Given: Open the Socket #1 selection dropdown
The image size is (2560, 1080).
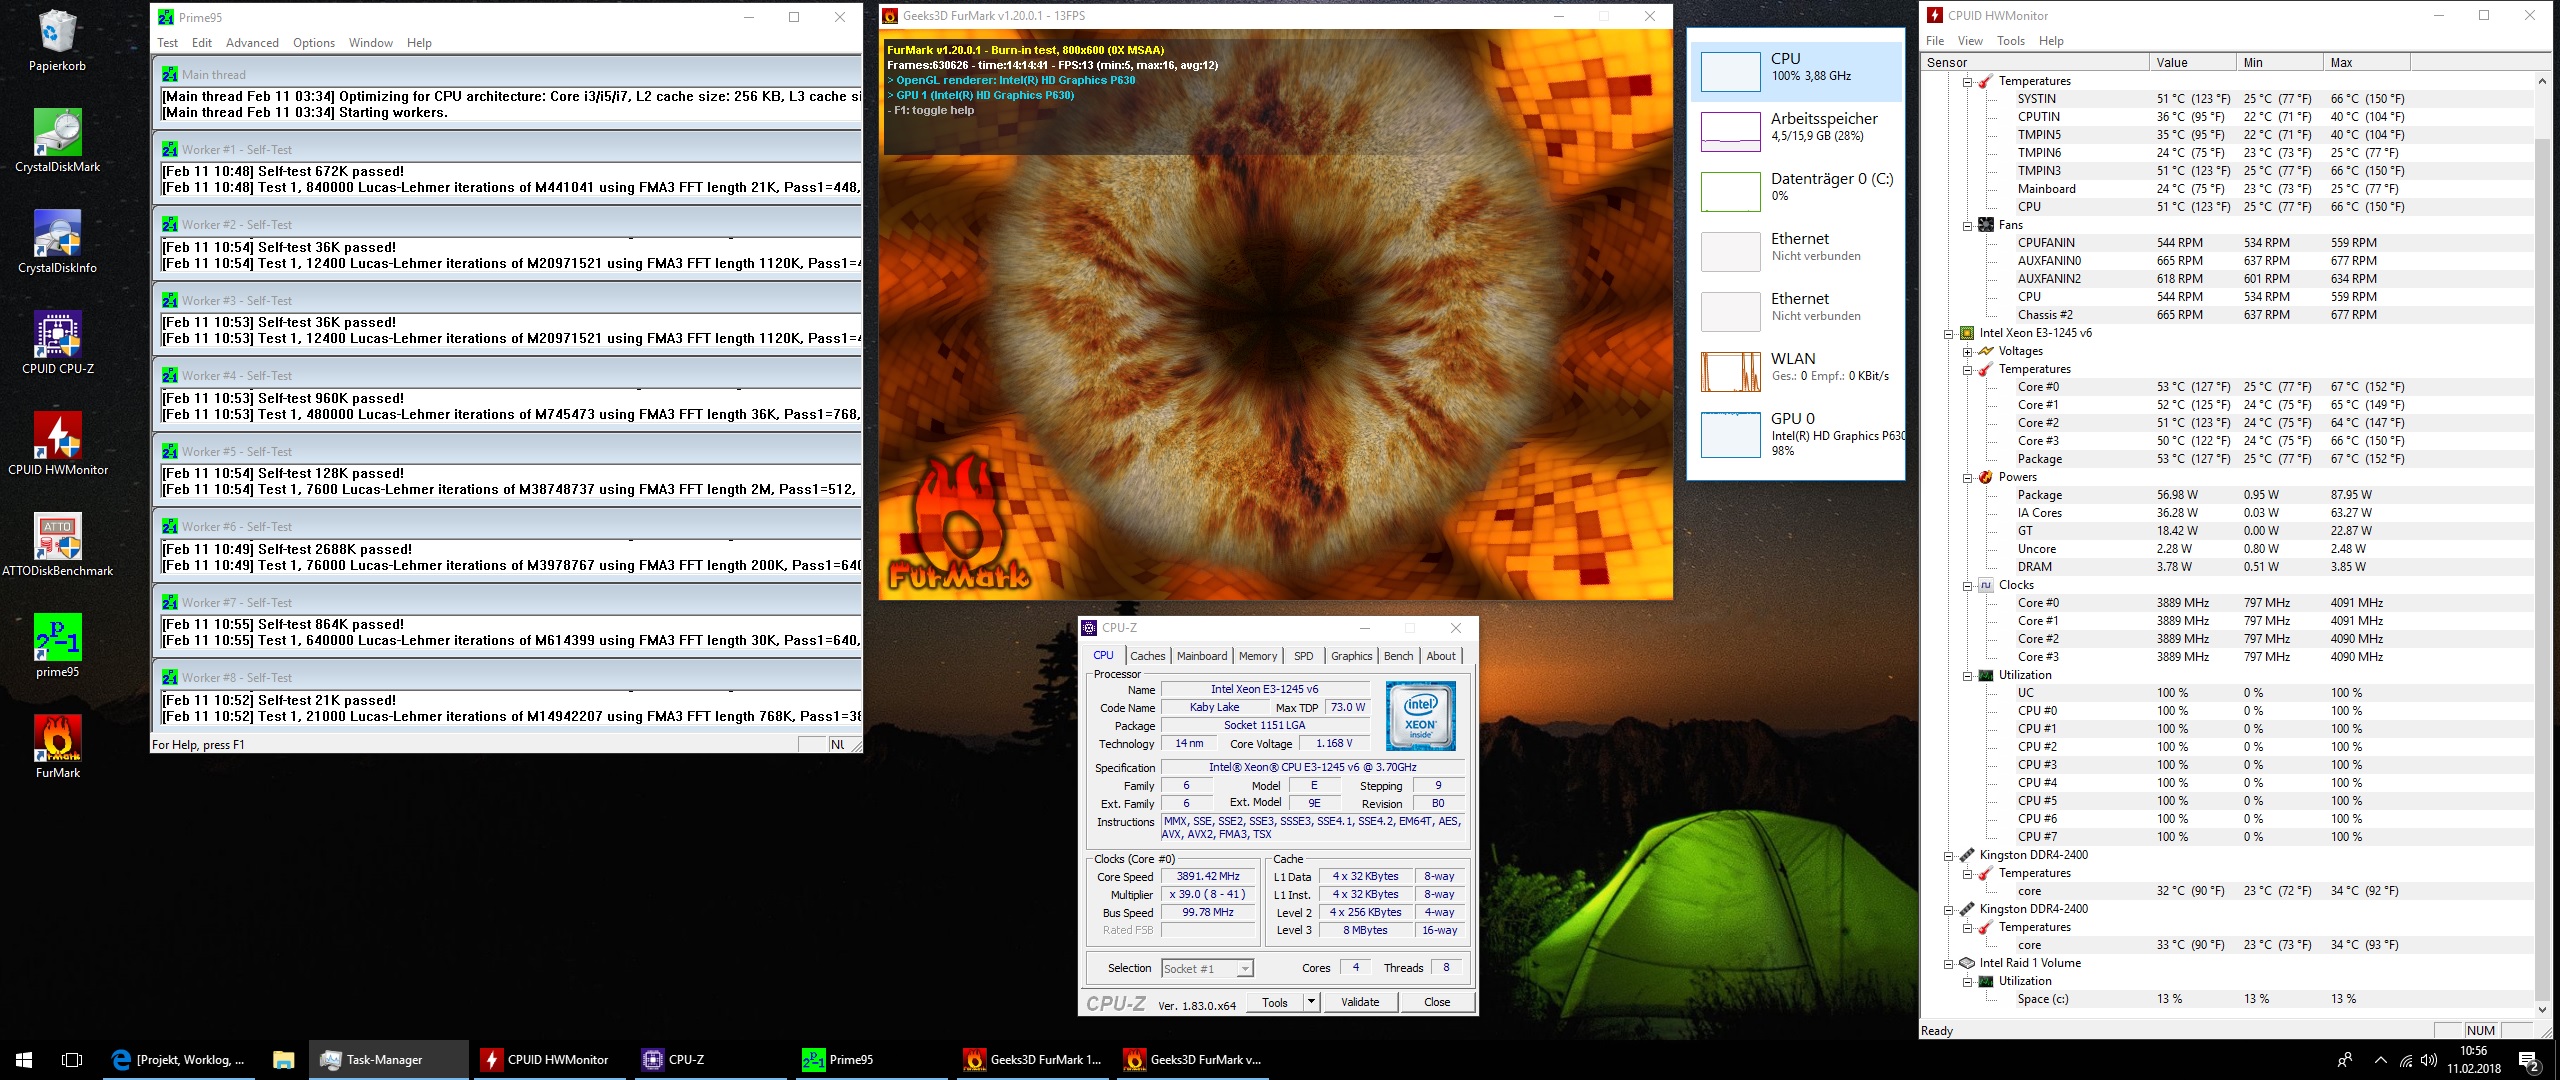Looking at the screenshot, I should click(1245, 968).
